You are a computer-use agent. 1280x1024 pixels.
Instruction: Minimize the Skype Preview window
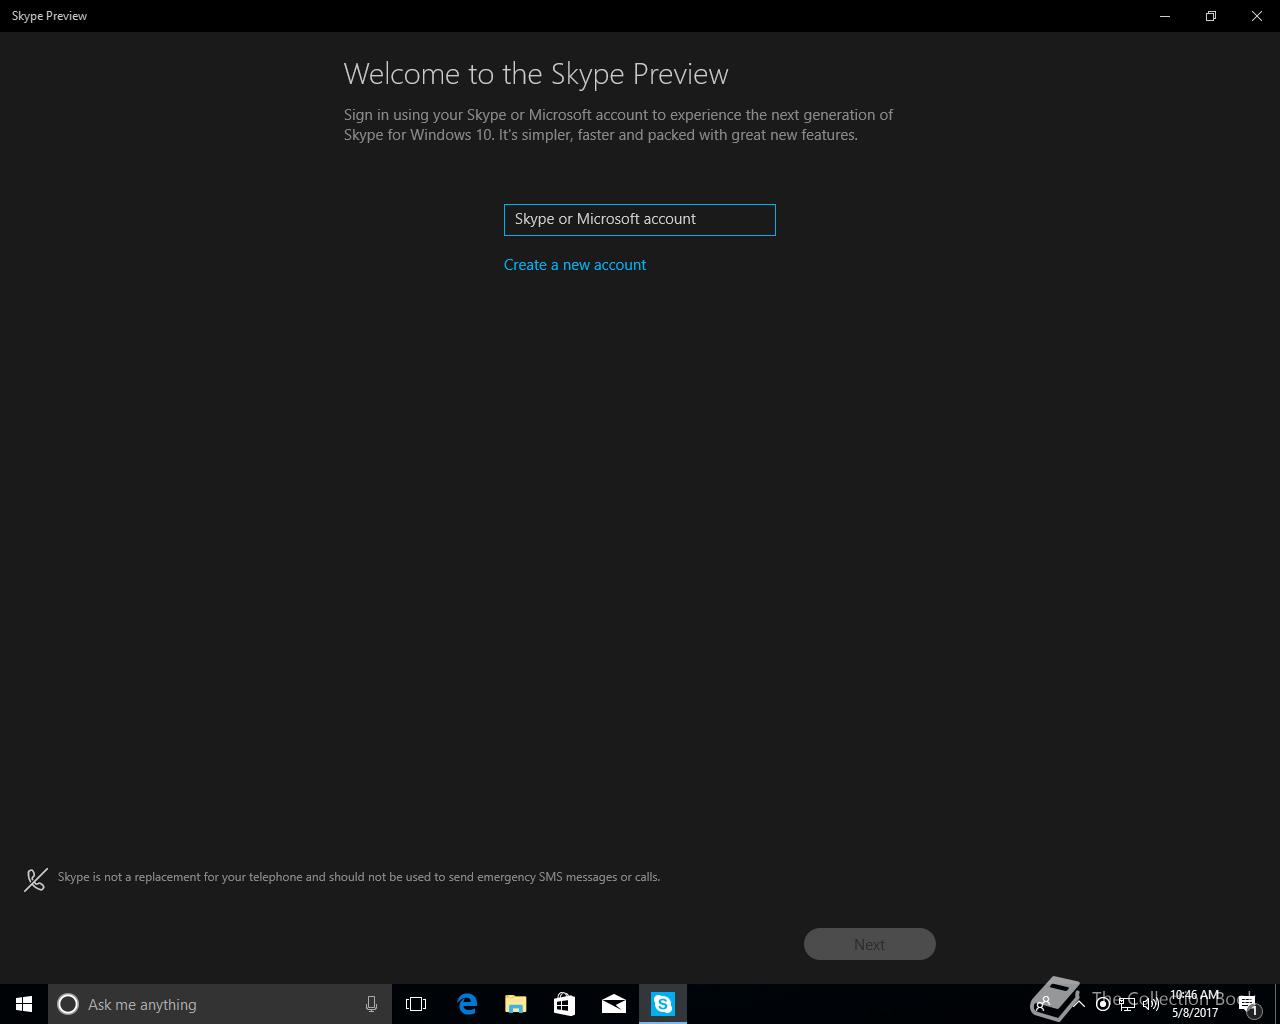pyautogui.click(x=1165, y=16)
